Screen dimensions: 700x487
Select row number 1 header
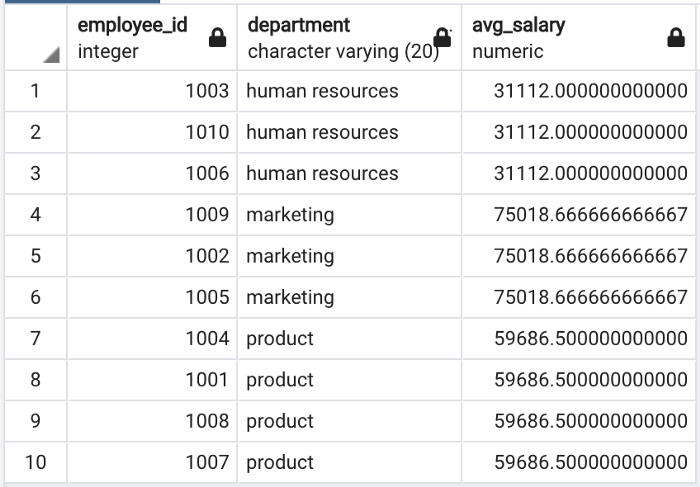(x=35, y=91)
